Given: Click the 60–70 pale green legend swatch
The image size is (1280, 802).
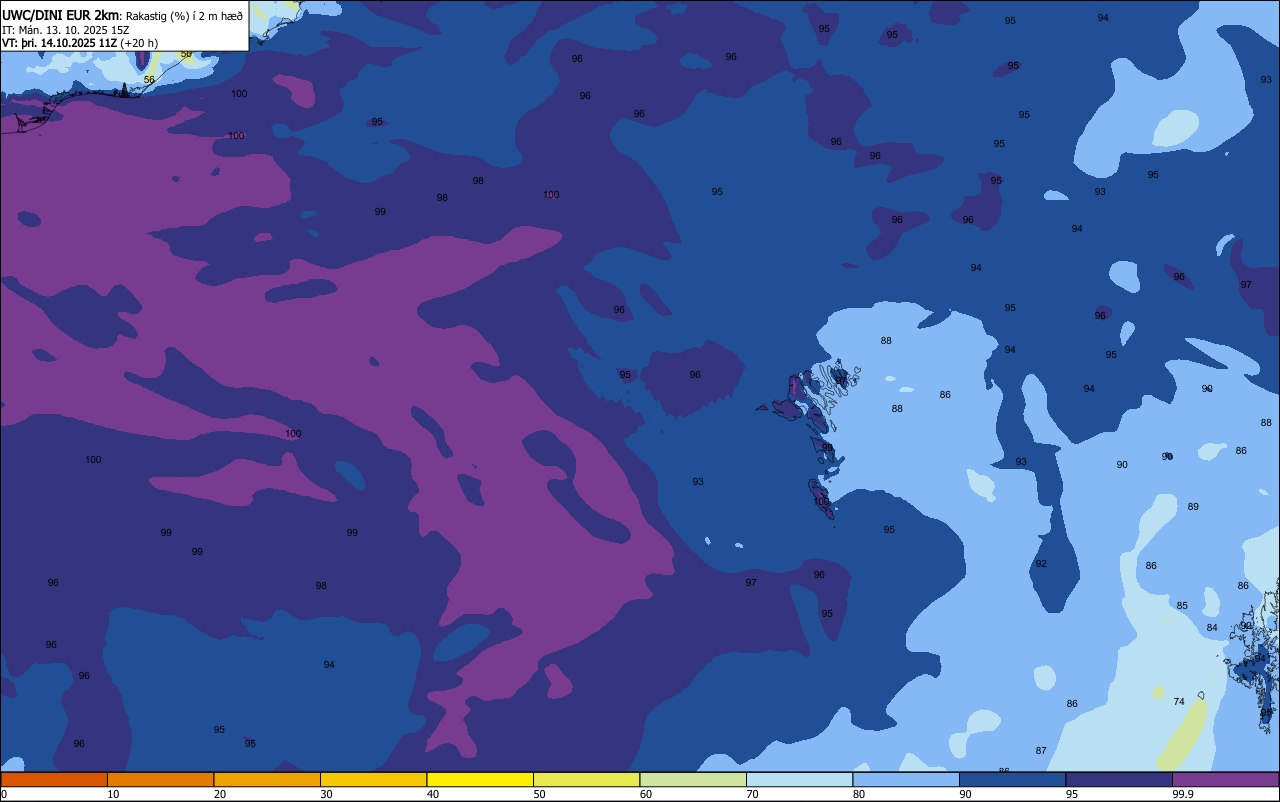Looking at the screenshot, I should tap(693, 779).
